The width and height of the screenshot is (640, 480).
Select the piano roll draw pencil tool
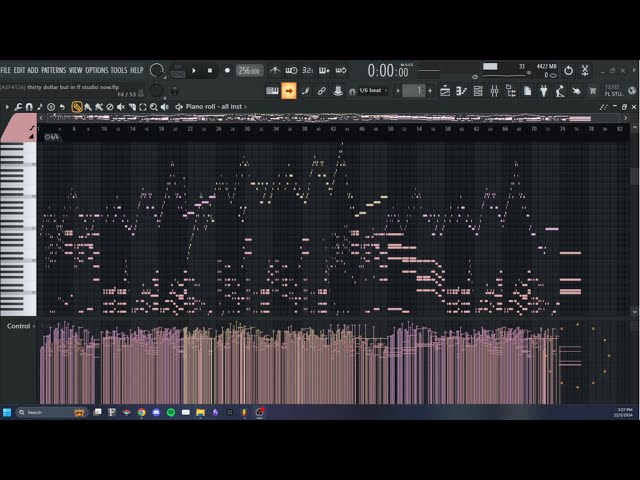click(x=76, y=107)
